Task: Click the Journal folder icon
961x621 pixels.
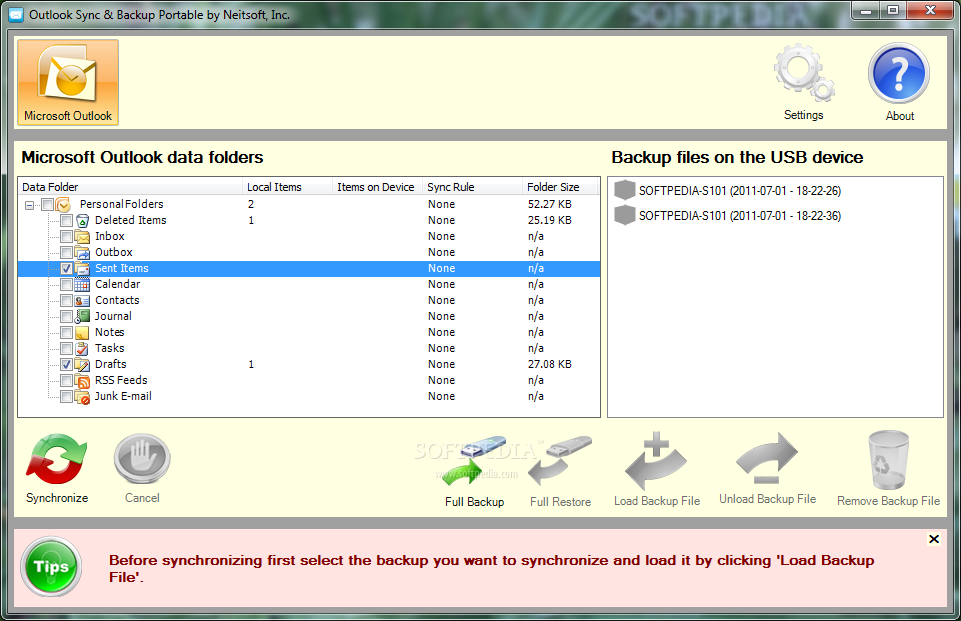Action: pos(82,316)
